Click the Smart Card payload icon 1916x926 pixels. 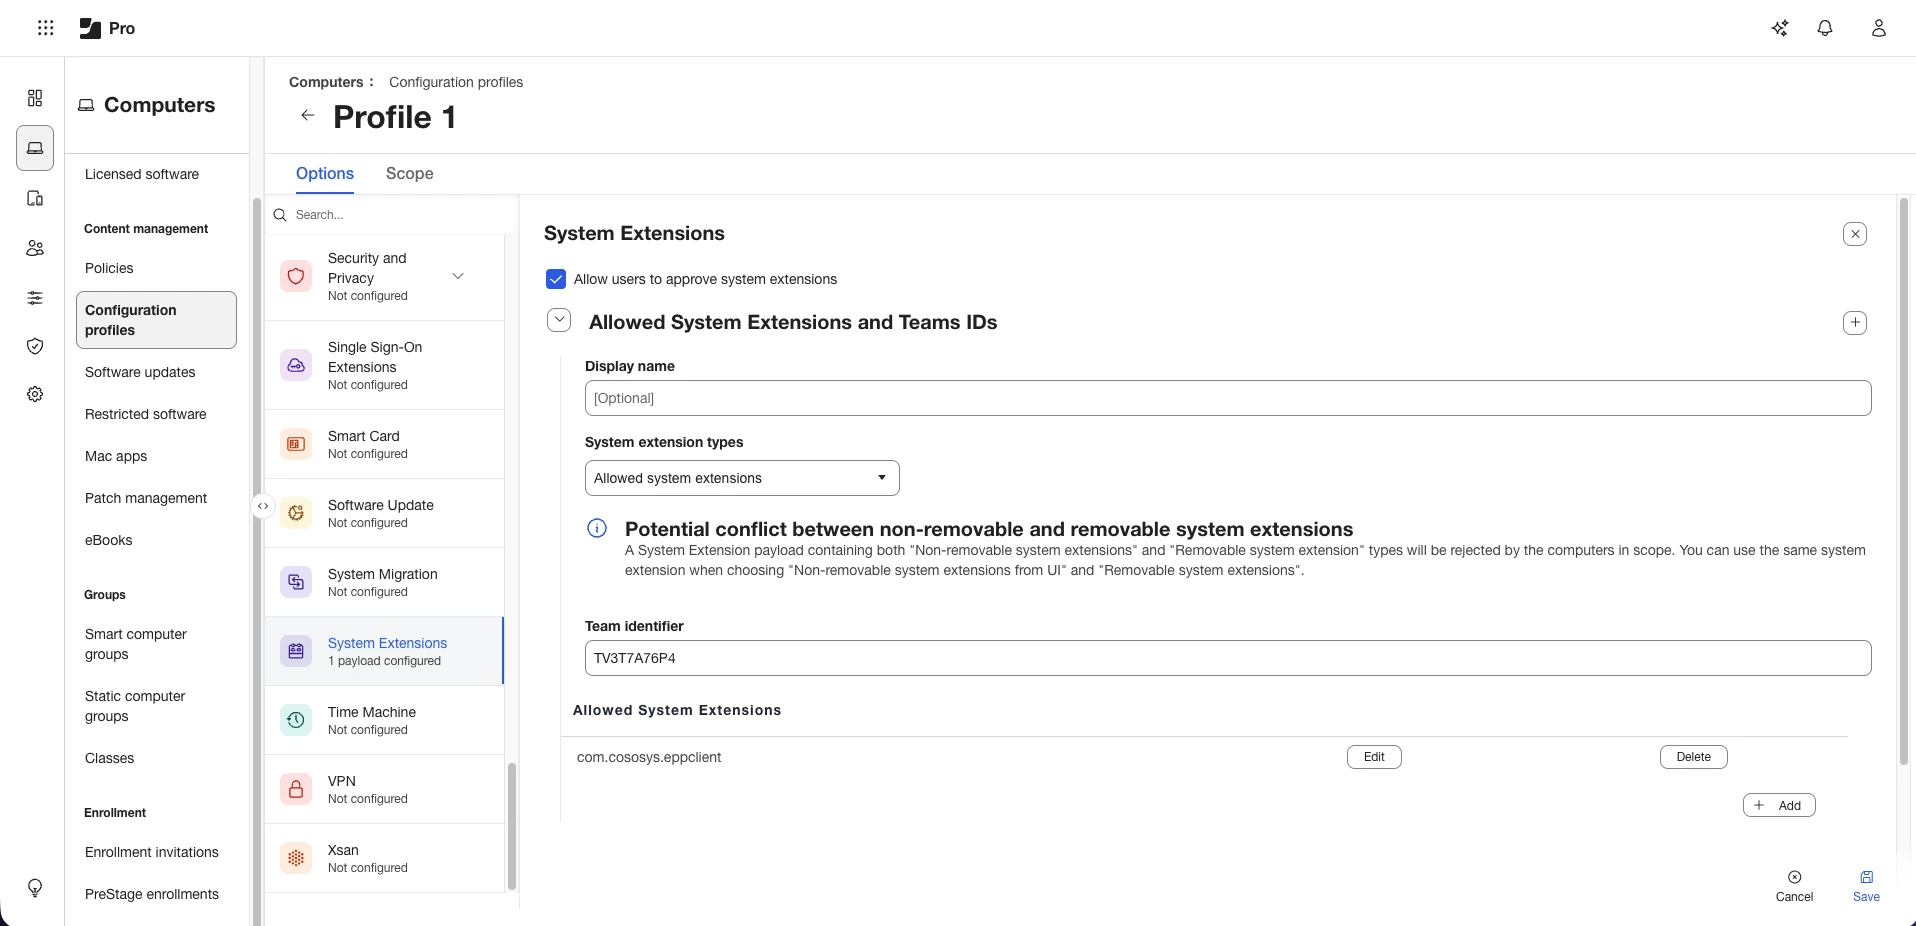(x=296, y=444)
